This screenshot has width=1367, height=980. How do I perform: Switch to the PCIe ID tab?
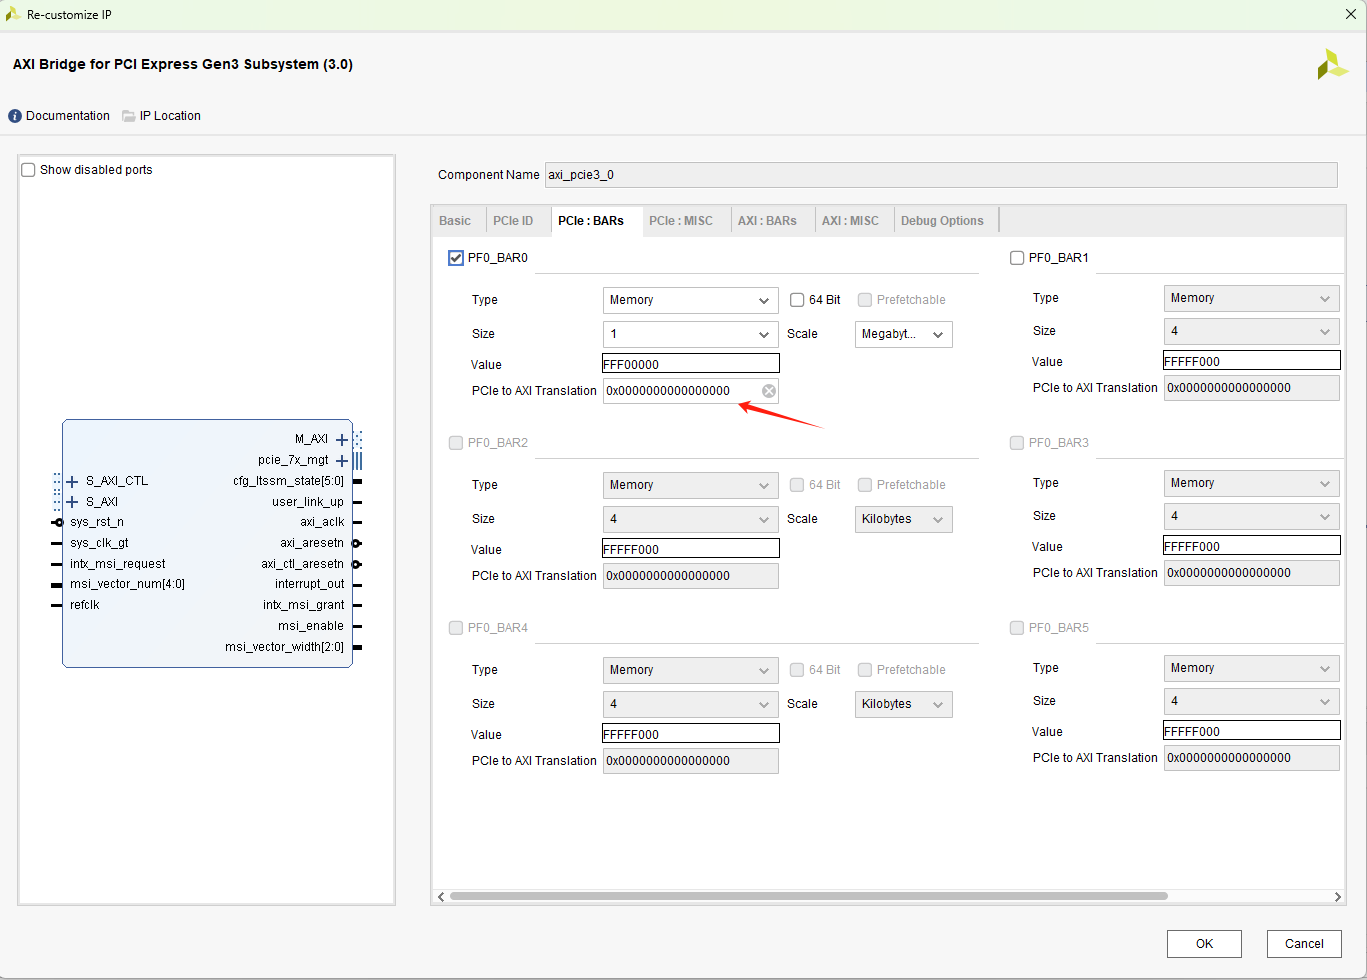tap(513, 221)
